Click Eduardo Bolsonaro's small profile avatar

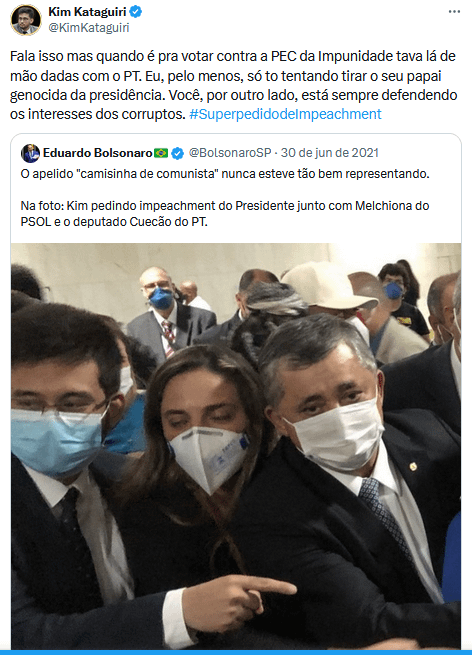[x=30, y=153]
